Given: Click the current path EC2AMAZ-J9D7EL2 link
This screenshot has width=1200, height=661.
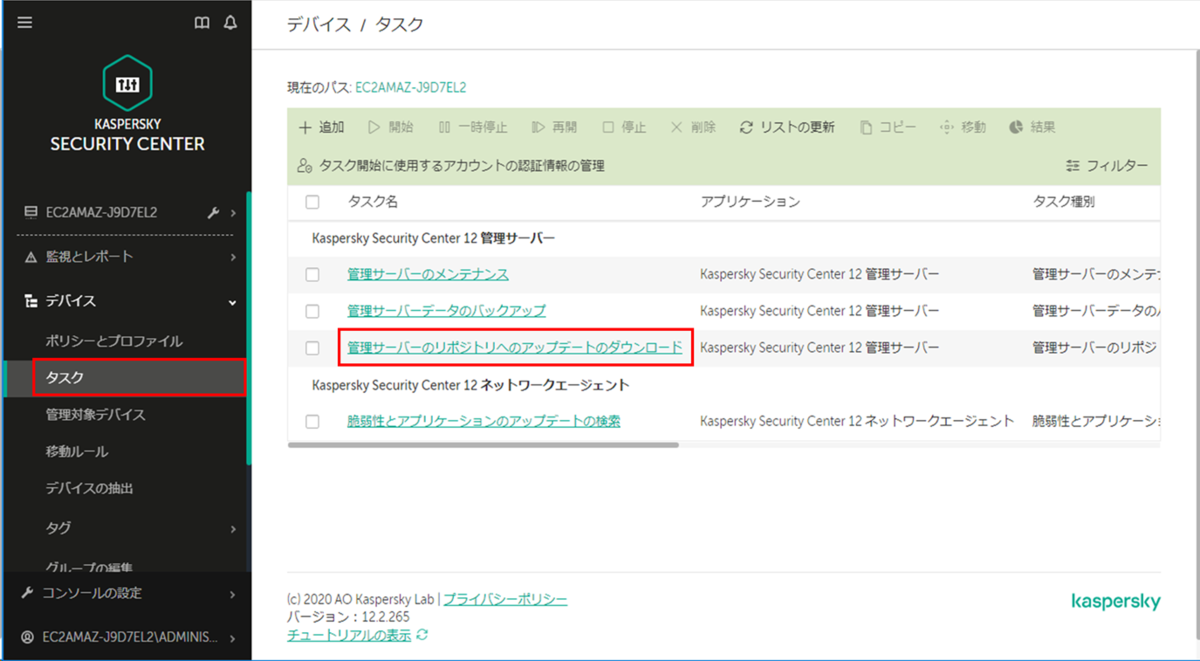Looking at the screenshot, I should click(x=411, y=88).
